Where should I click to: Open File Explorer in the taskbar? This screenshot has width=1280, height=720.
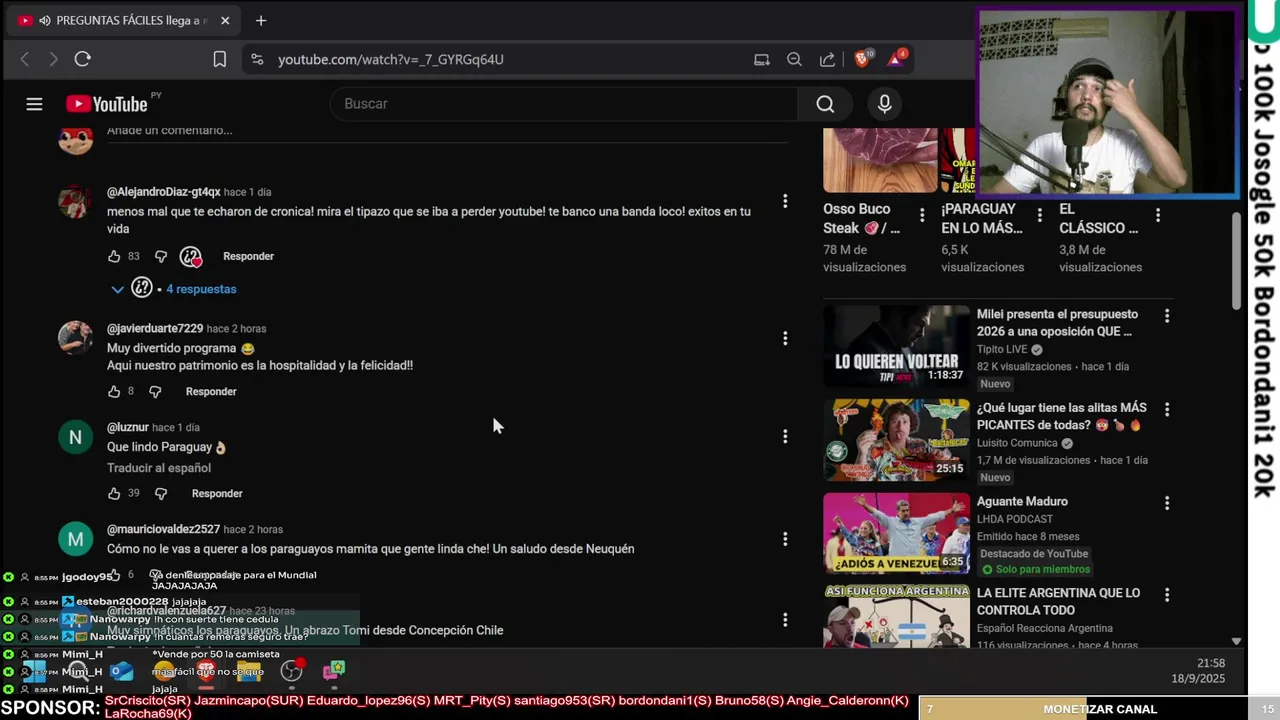click(249, 671)
